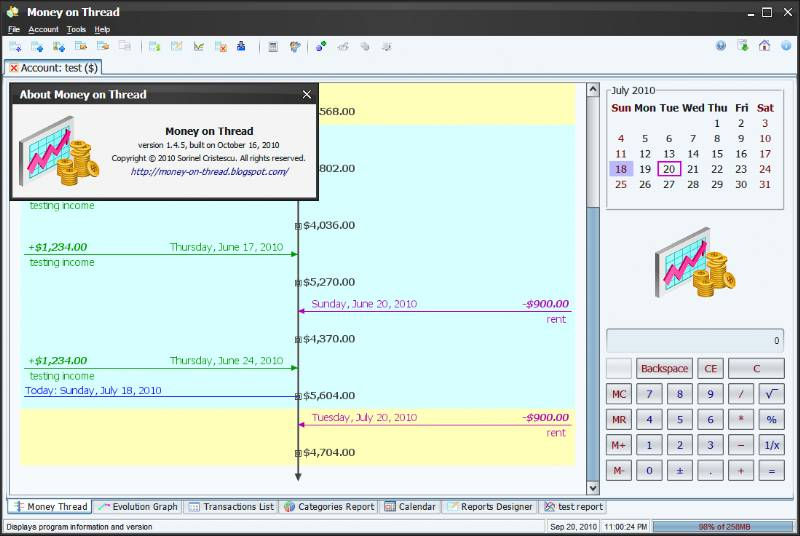Select July 31 in the calendar
This screenshot has height=536, width=800.
(765, 184)
